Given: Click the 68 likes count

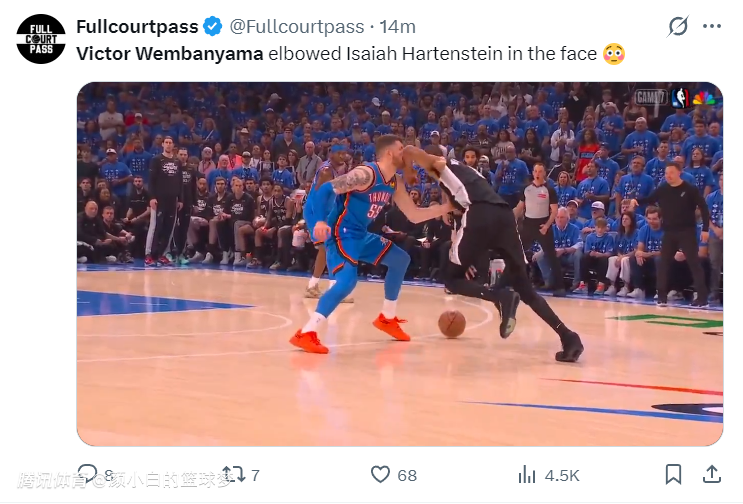Looking at the screenshot, I should point(407,475).
